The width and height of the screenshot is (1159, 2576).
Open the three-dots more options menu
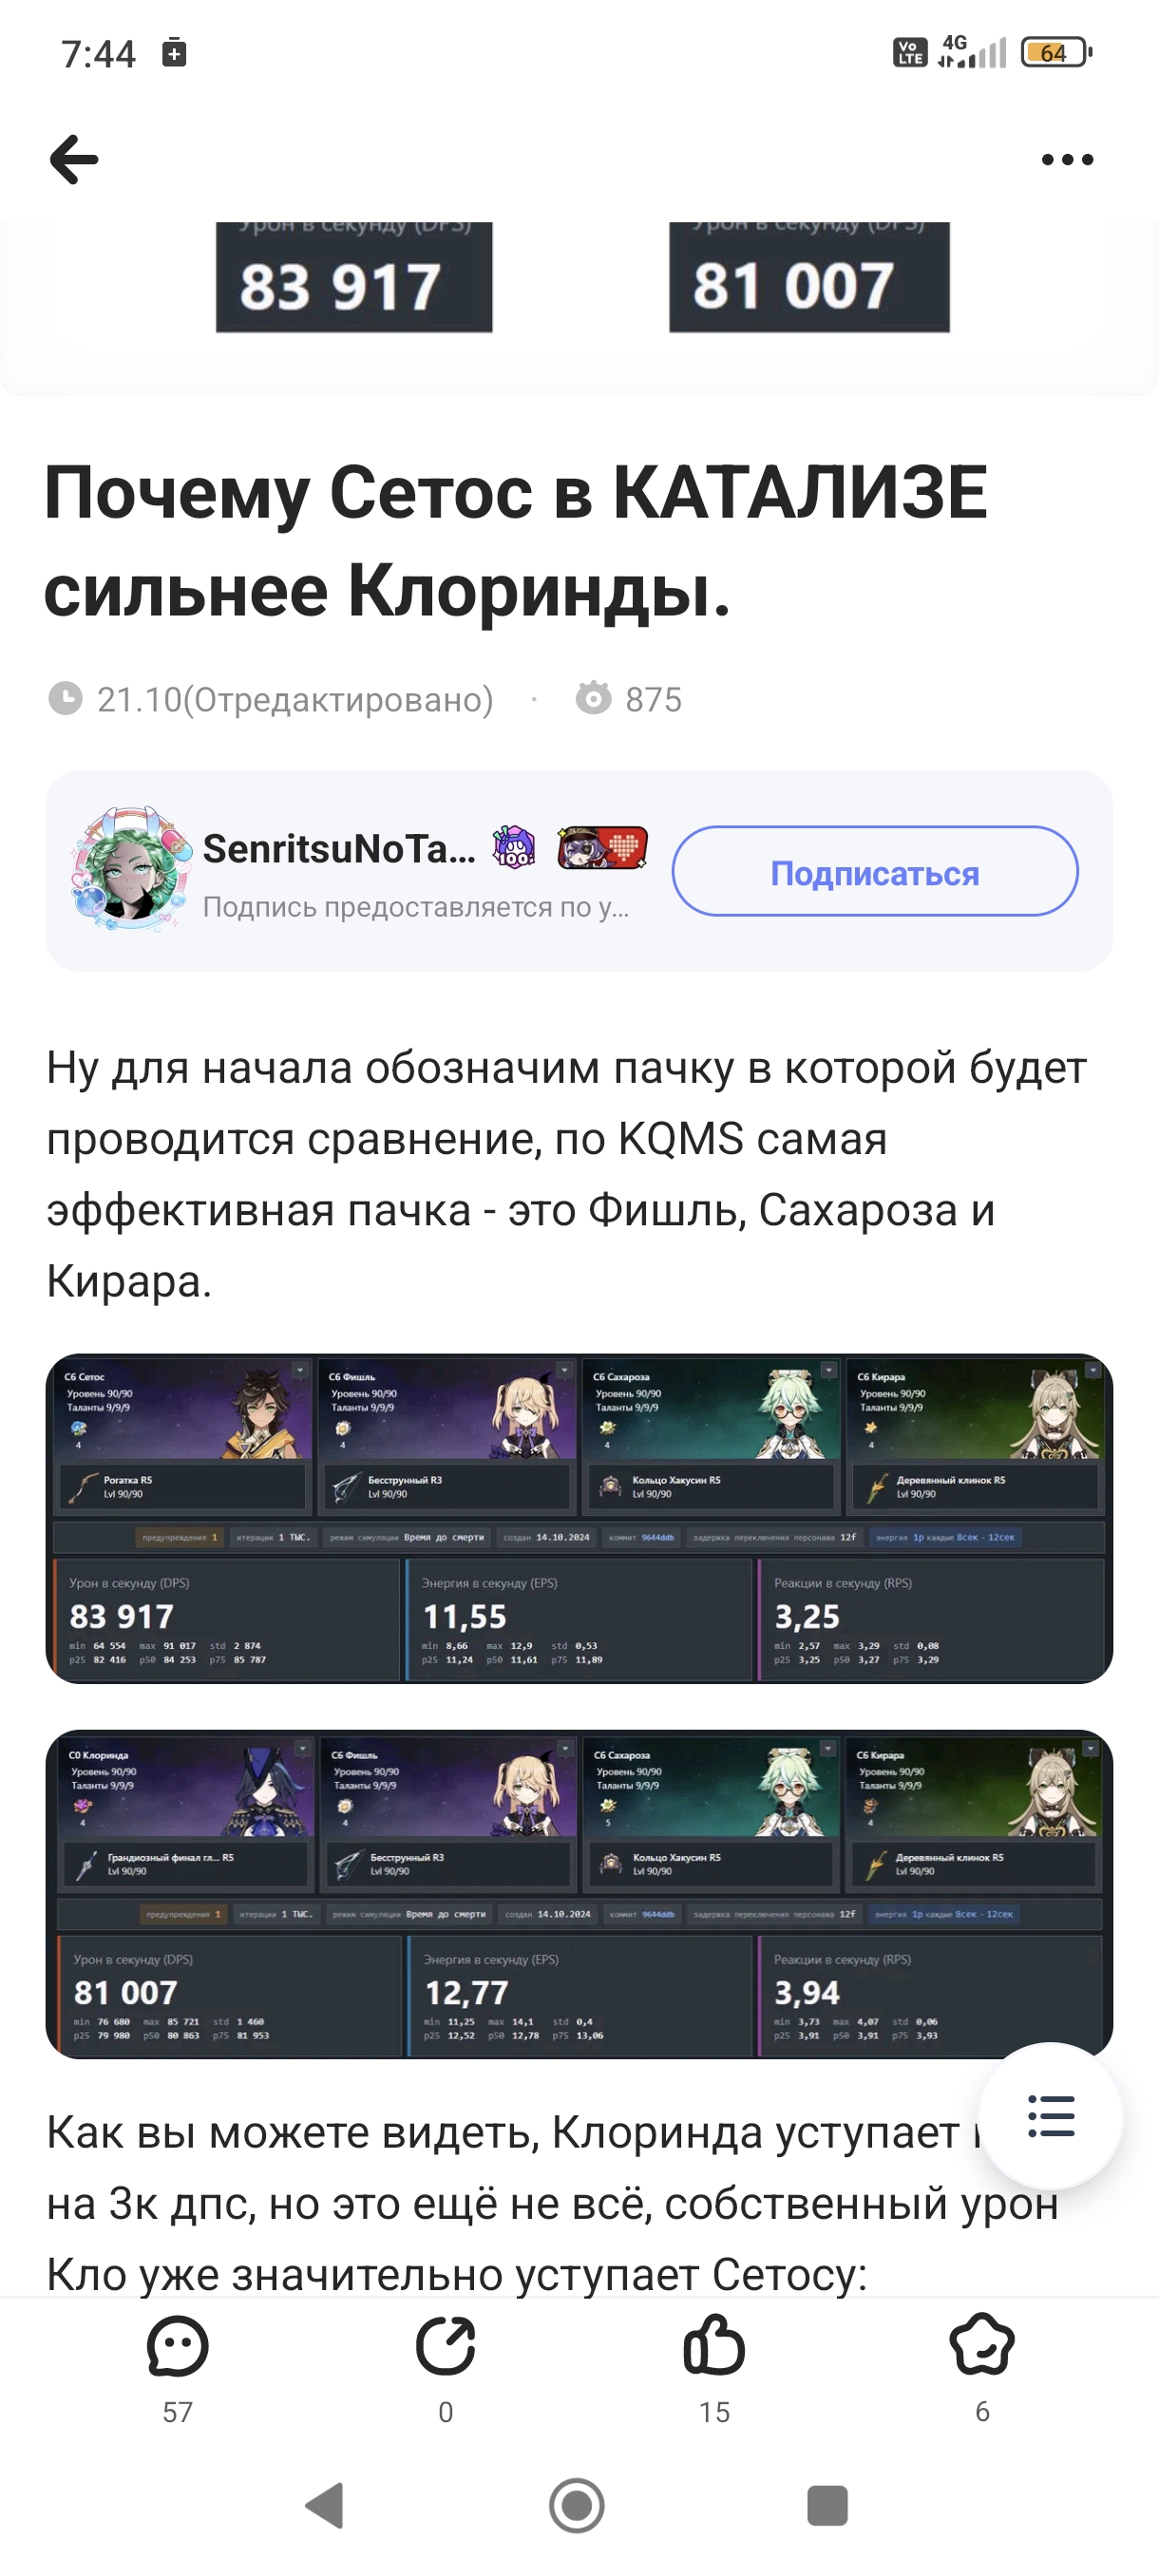(1067, 160)
